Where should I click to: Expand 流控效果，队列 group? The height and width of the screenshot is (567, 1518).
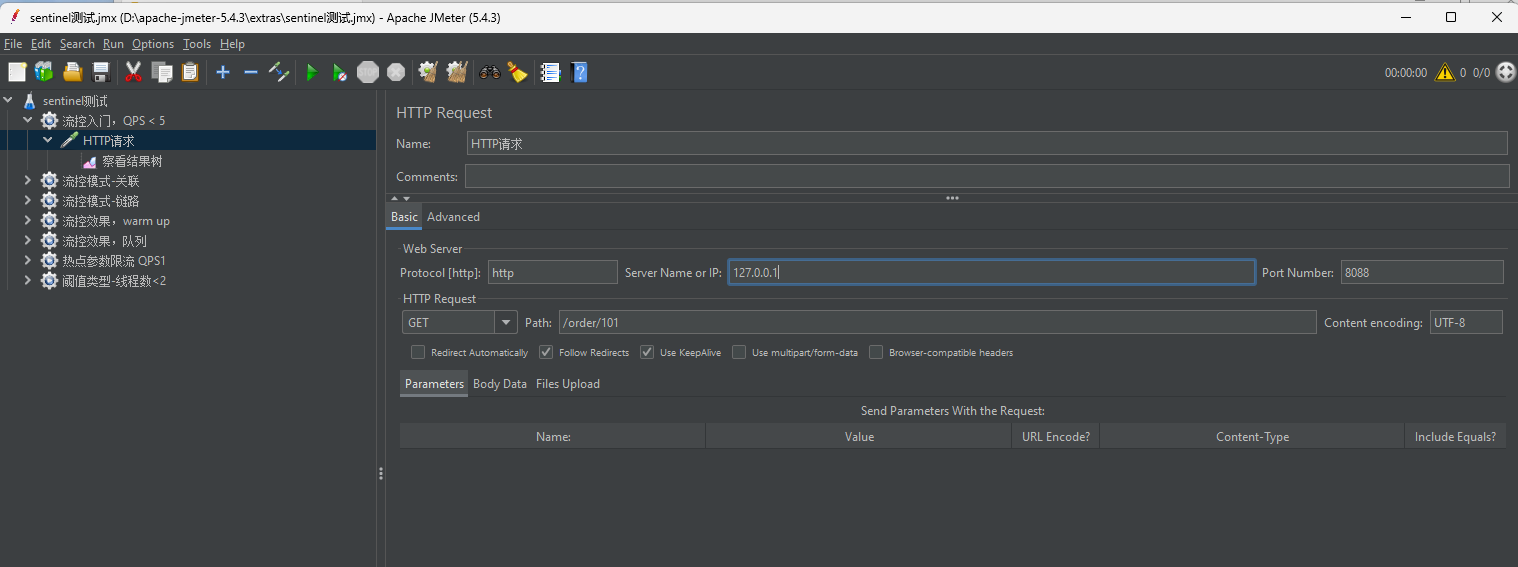click(28, 240)
